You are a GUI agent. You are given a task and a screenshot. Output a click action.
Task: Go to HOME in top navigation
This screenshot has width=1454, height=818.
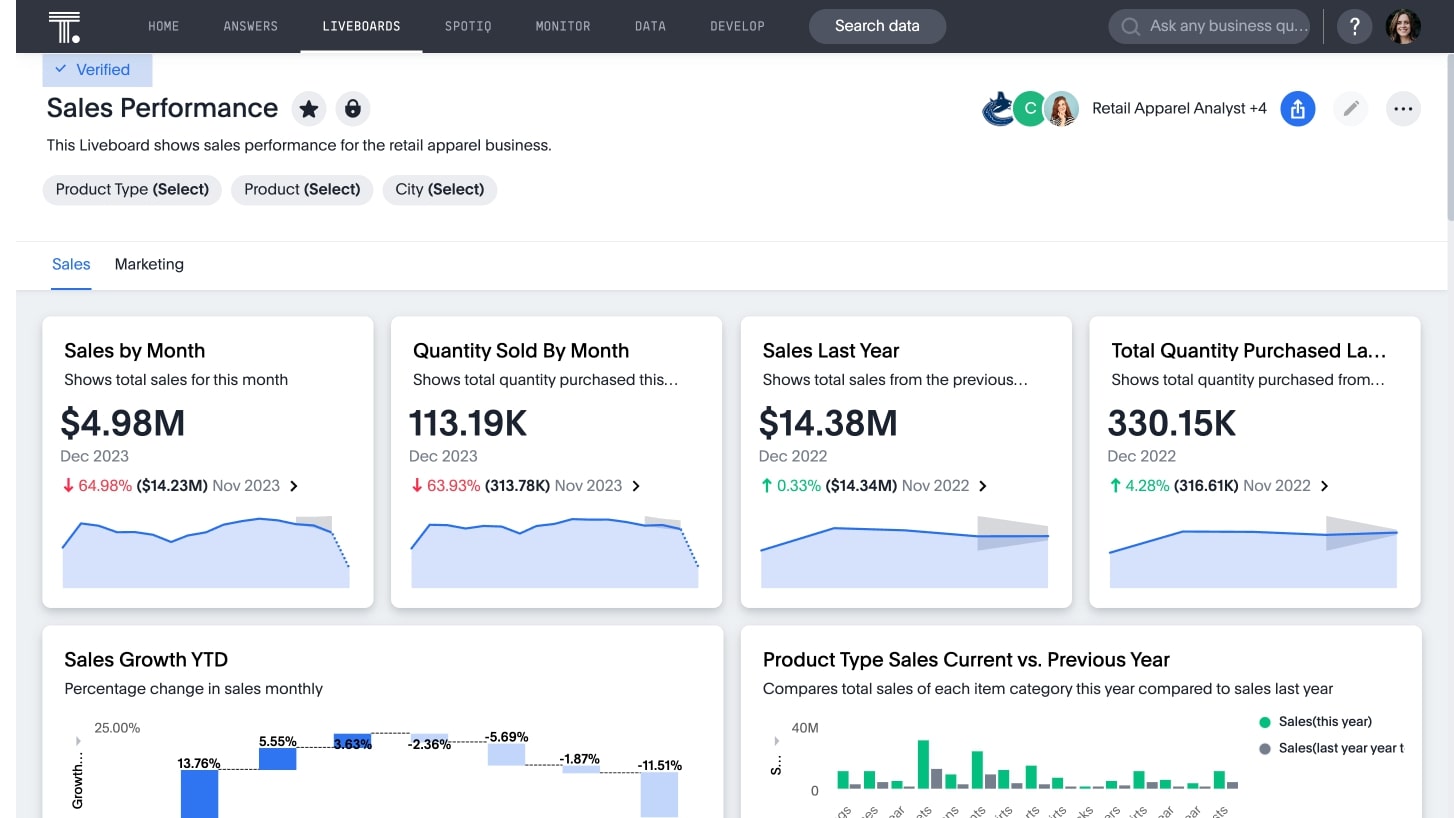pos(164,26)
